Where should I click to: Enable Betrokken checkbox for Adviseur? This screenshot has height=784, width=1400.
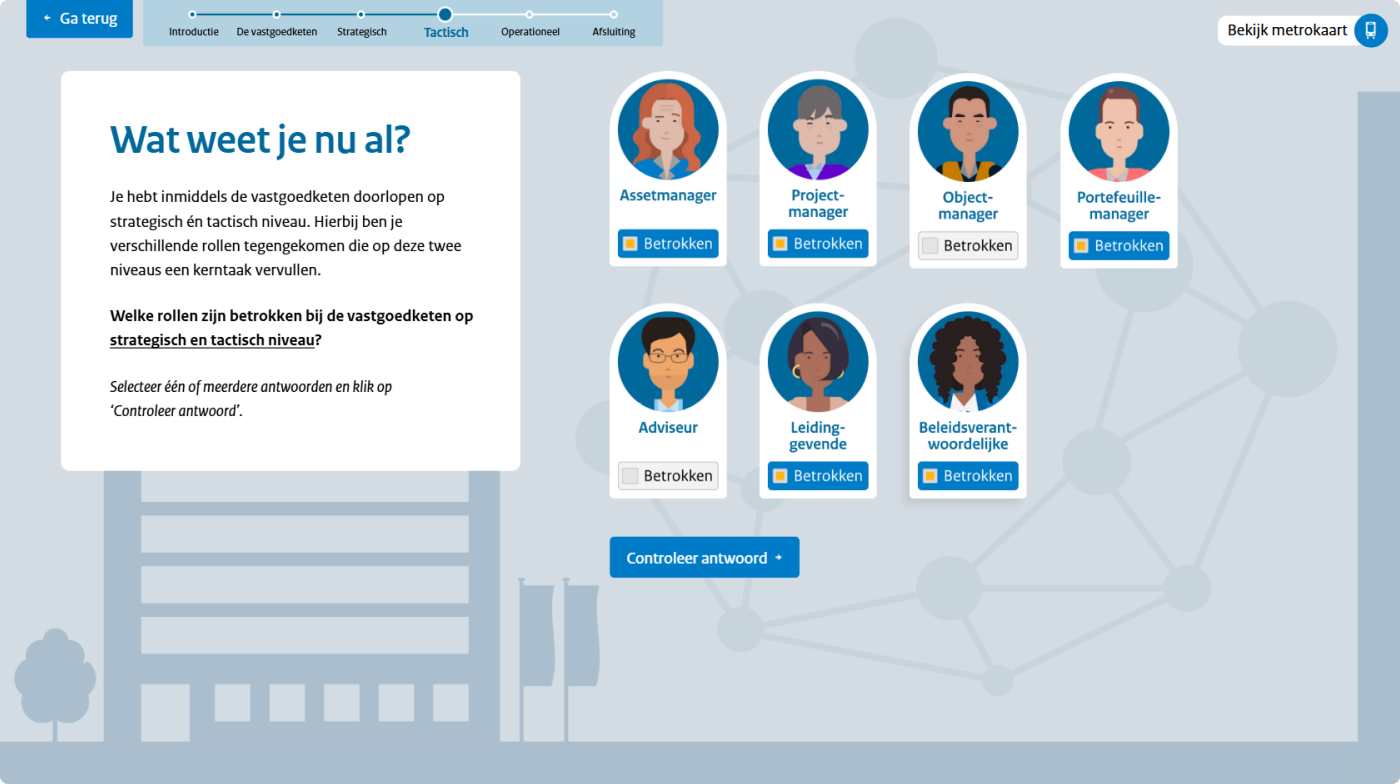[630, 476]
